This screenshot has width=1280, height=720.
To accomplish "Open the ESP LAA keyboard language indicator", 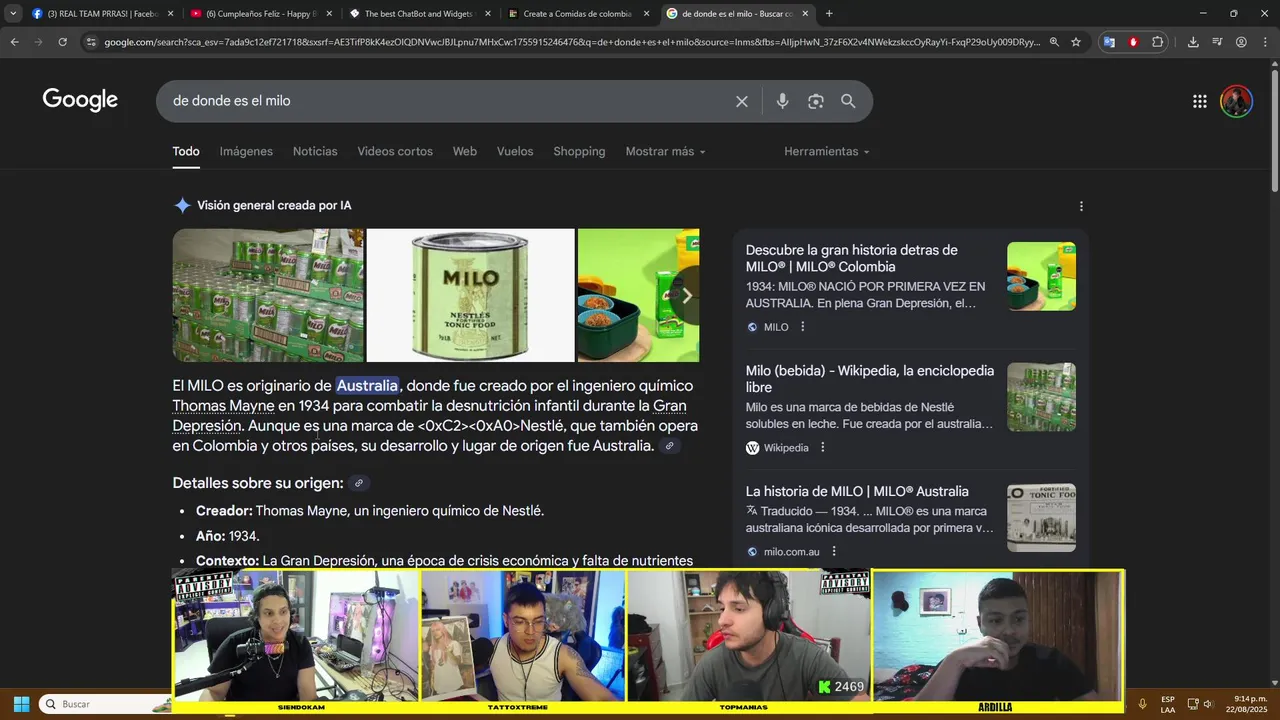I will click(1168, 704).
